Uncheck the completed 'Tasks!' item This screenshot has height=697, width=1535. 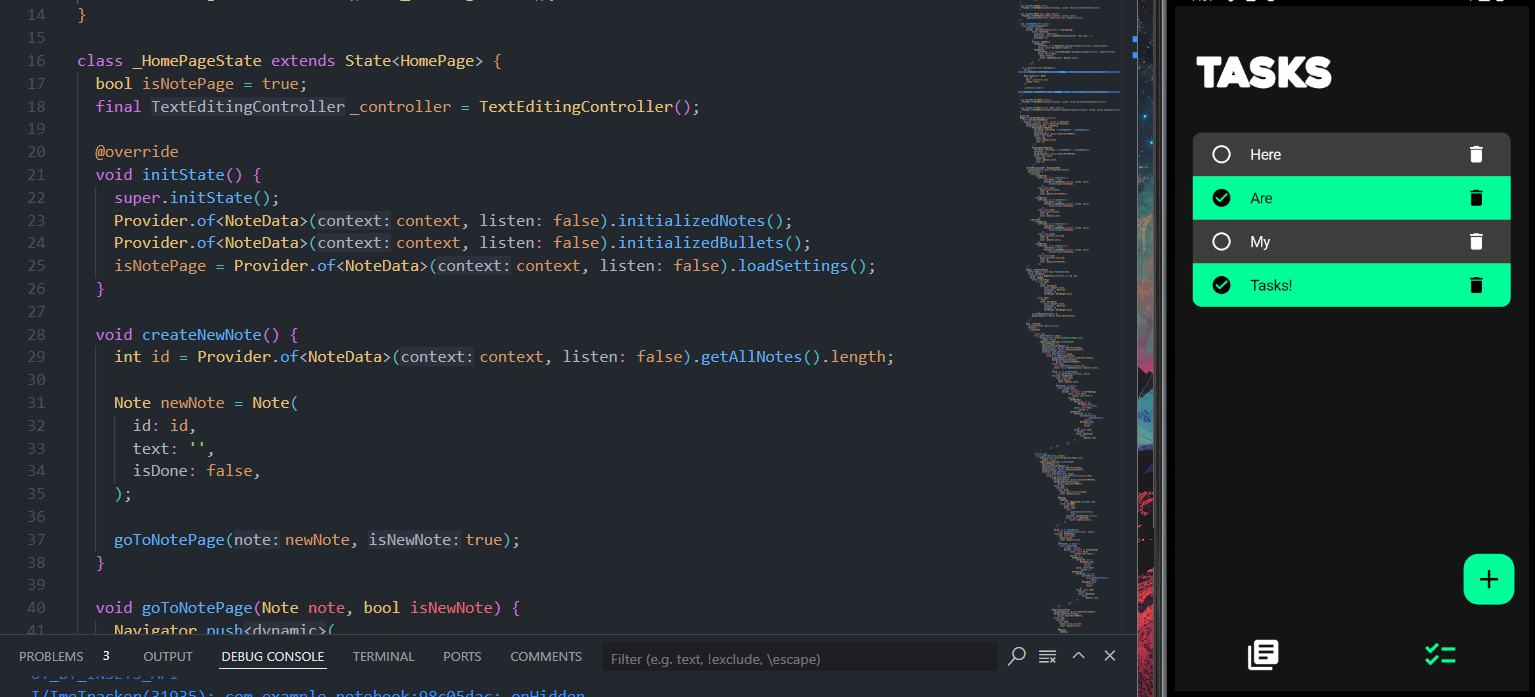tap(1221, 285)
